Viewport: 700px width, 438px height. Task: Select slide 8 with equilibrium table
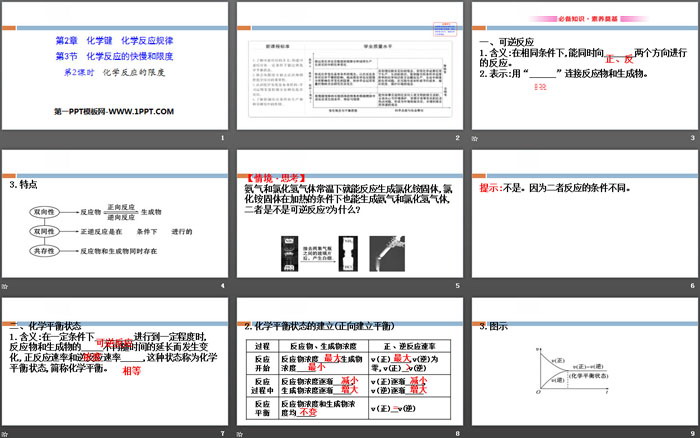(x=350, y=361)
